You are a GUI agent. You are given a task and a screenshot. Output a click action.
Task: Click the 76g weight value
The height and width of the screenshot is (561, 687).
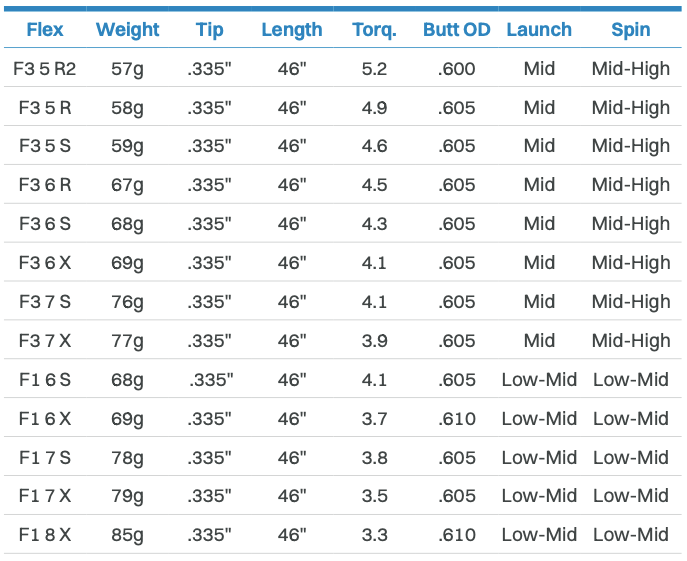(127, 302)
